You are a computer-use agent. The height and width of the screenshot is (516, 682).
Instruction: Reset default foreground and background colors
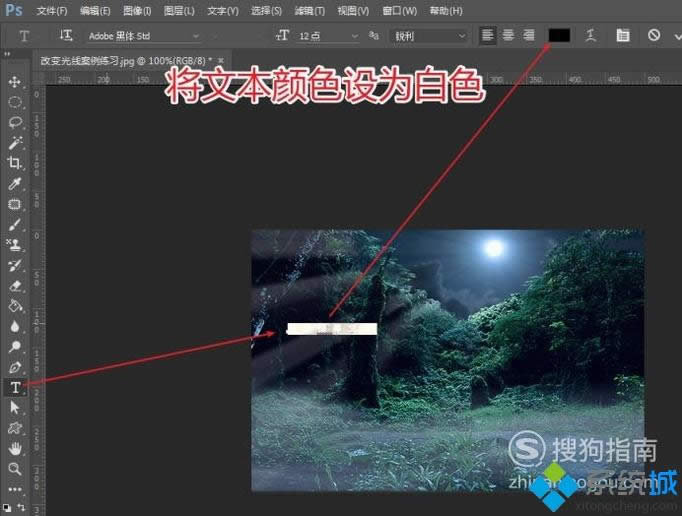(7, 507)
